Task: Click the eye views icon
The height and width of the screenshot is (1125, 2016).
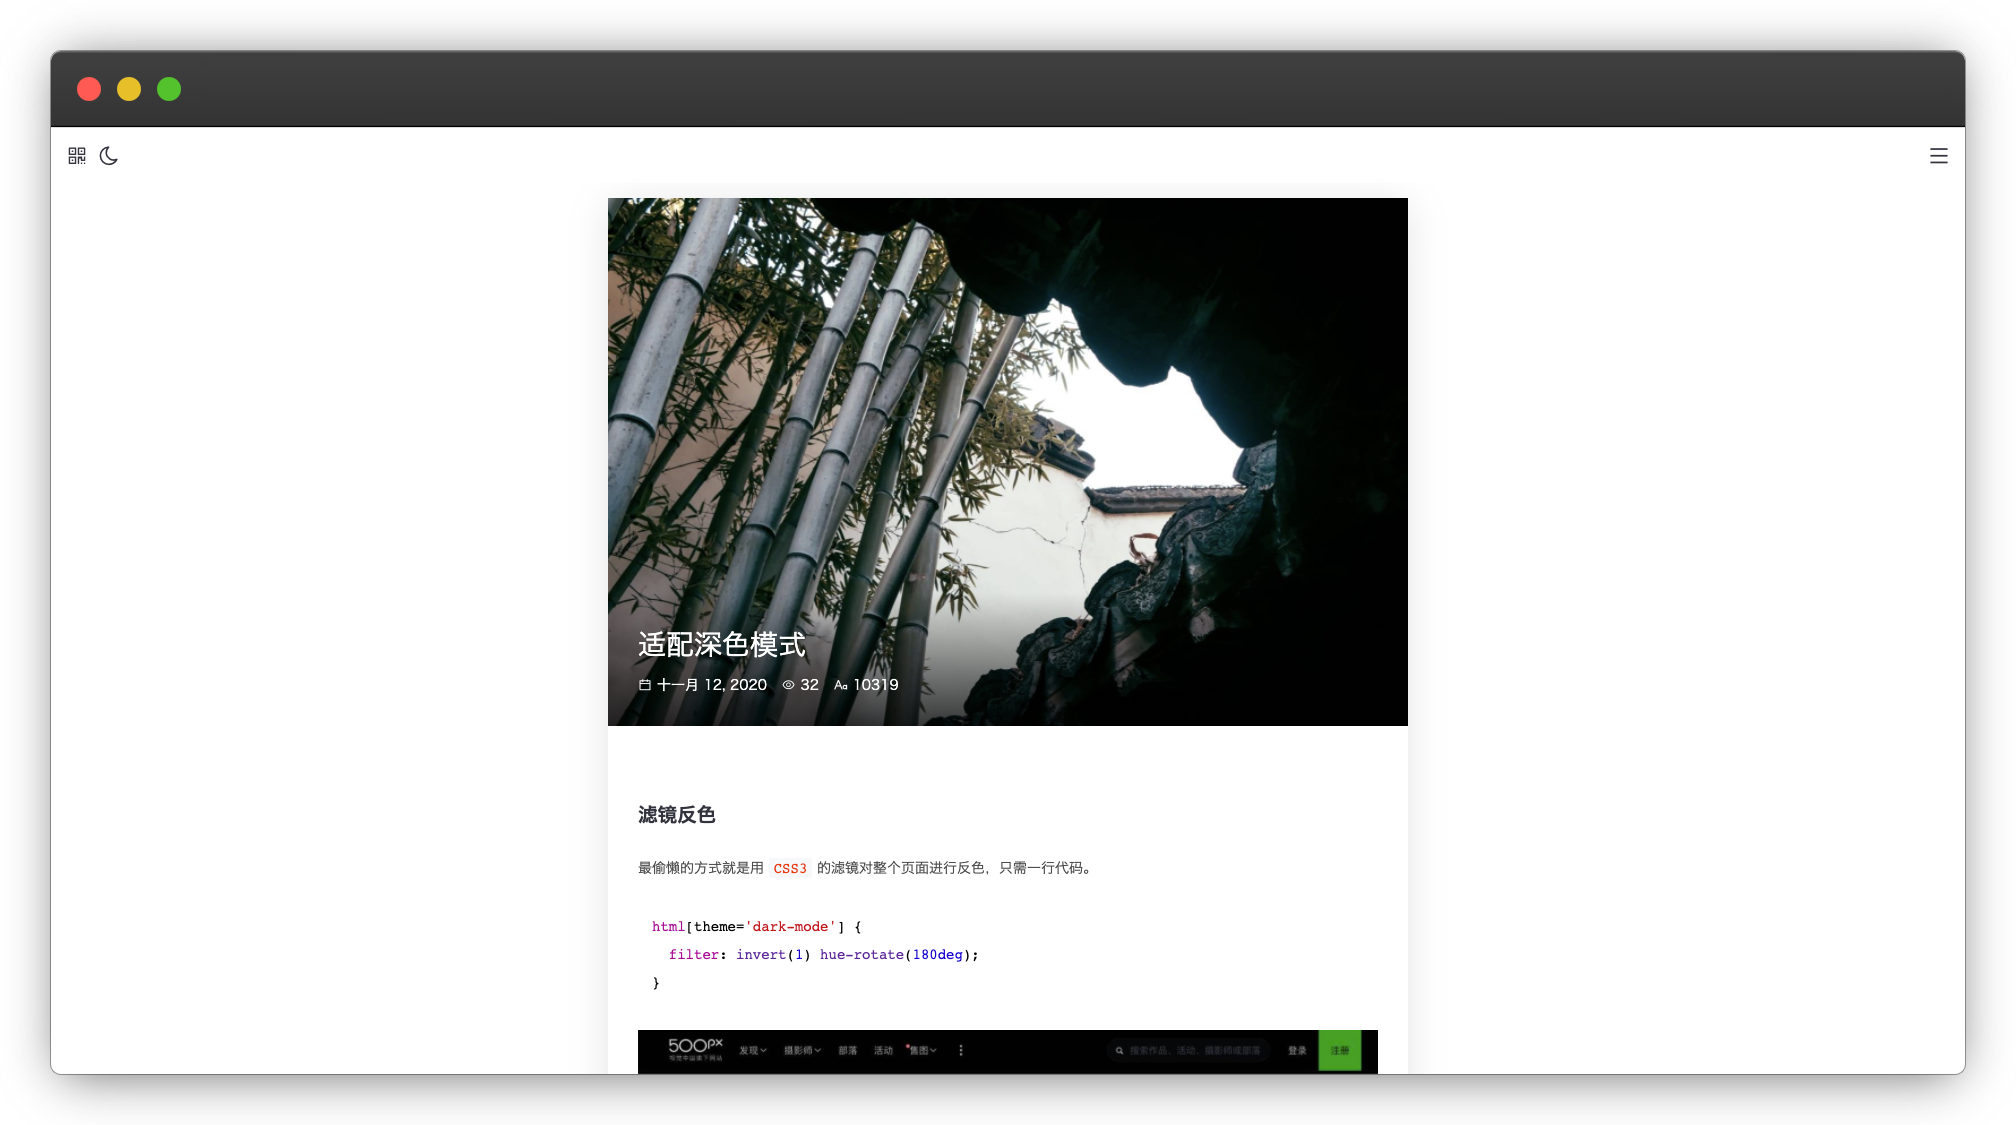Action: coord(788,685)
